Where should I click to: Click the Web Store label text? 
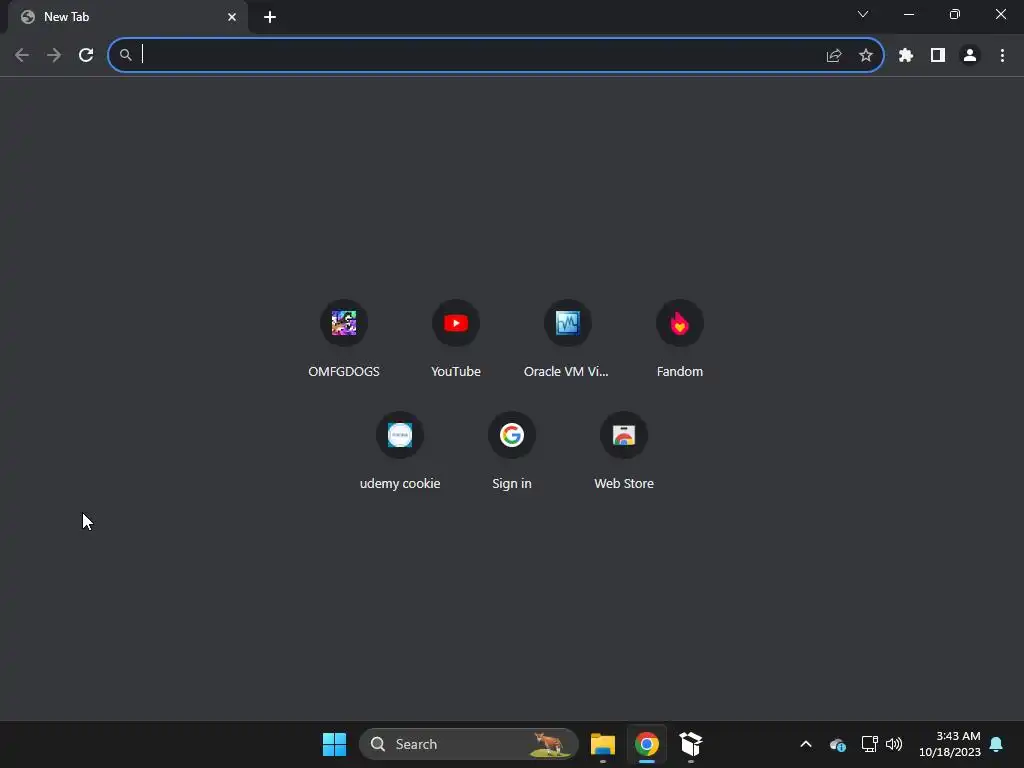pyautogui.click(x=624, y=484)
